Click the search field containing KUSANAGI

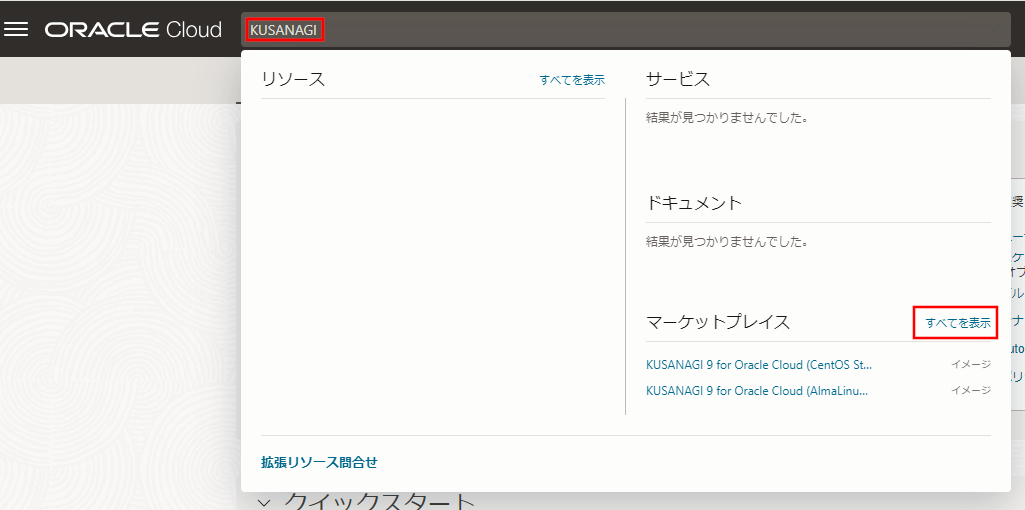[626, 30]
